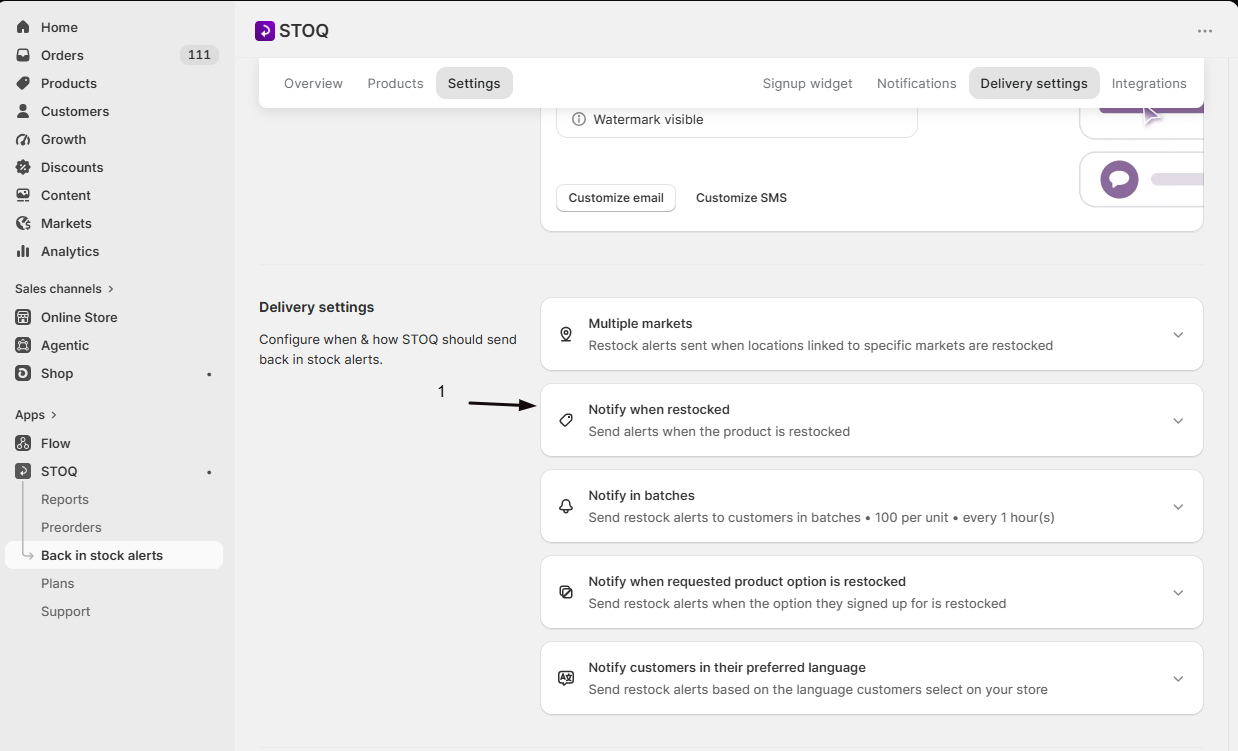The height and width of the screenshot is (751, 1238).
Task: Expand the Notify in batches chevron
Action: [x=1178, y=507]
